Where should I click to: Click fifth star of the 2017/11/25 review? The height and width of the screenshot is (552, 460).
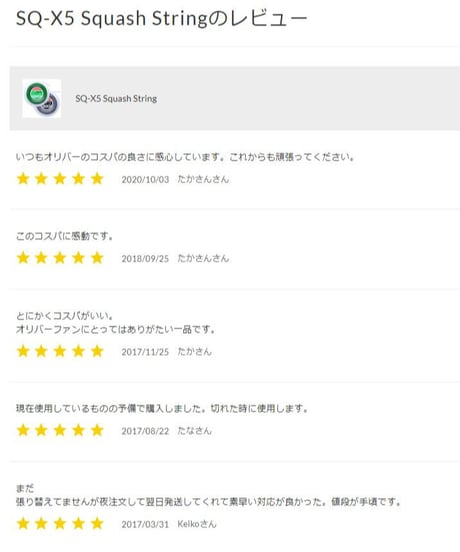(x=97, y=351)
